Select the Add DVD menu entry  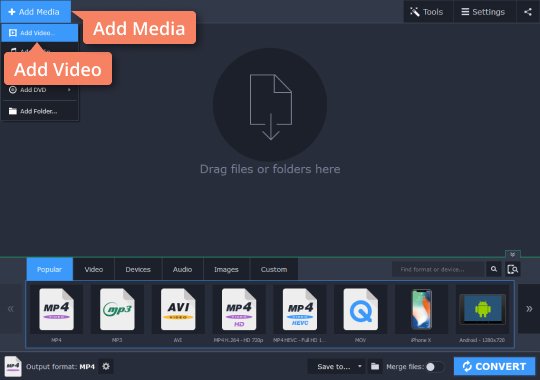[x=40, y=90]
